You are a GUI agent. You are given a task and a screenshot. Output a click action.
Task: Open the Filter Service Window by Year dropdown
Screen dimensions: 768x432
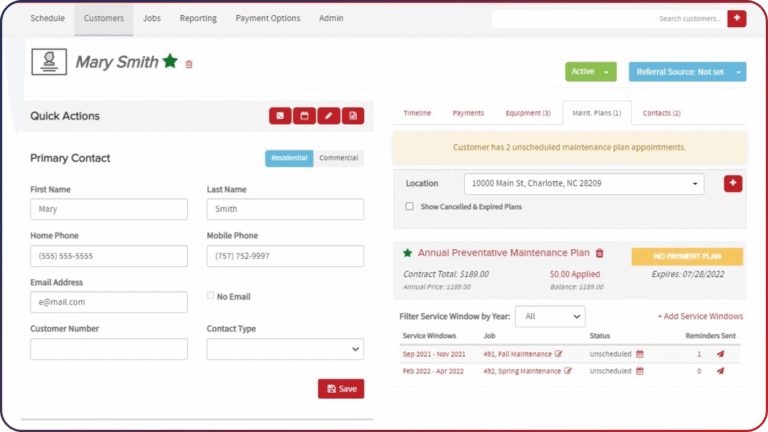550,316
